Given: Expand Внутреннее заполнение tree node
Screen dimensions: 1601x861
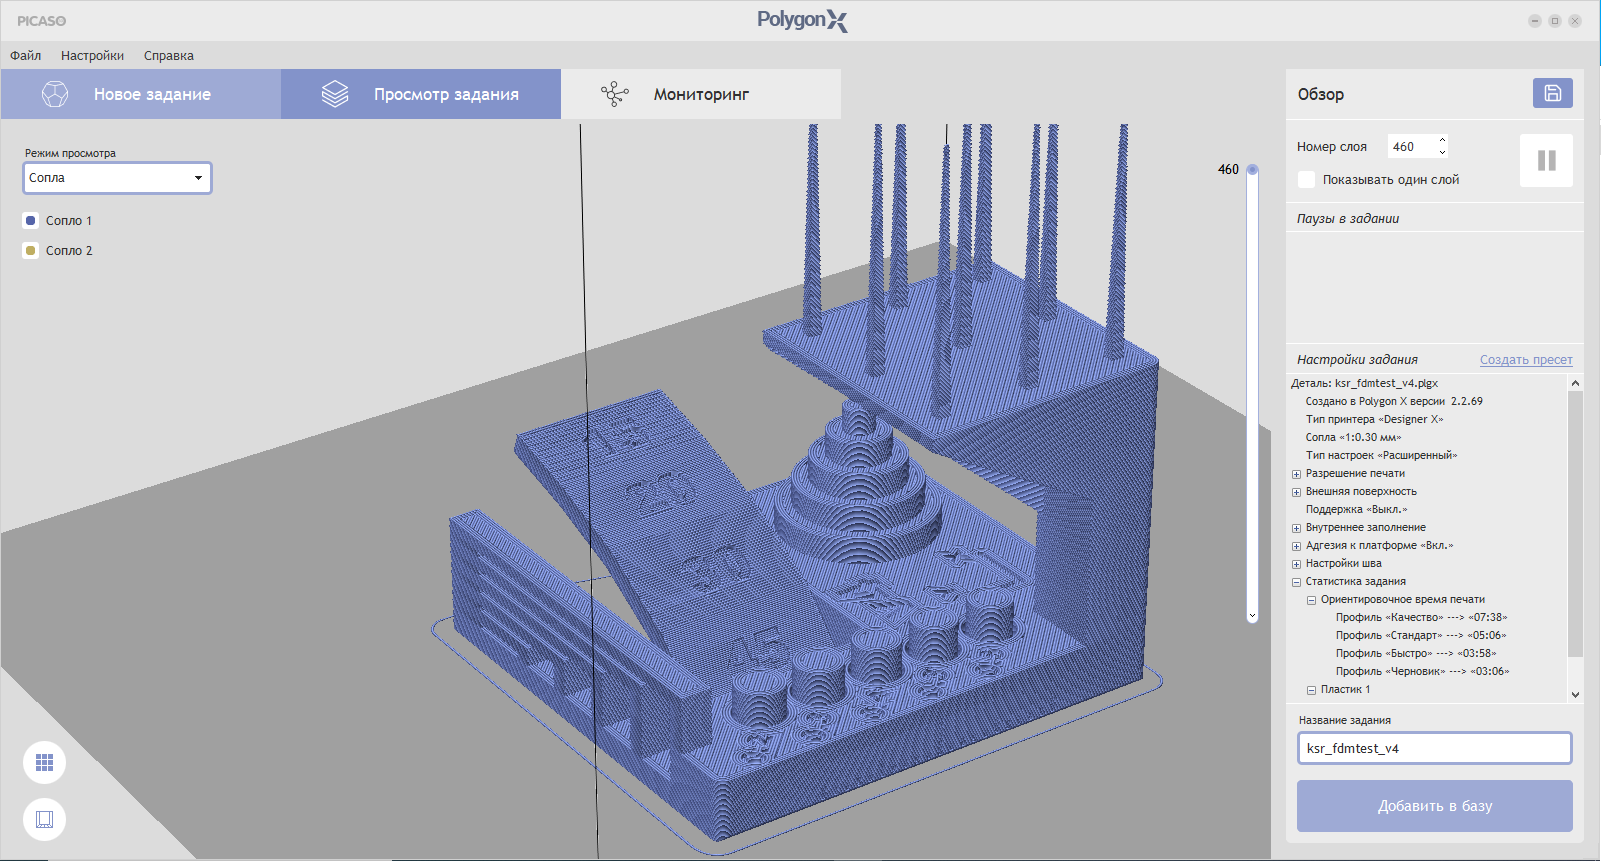Looking at the screenshot, I should (1296, 528).
